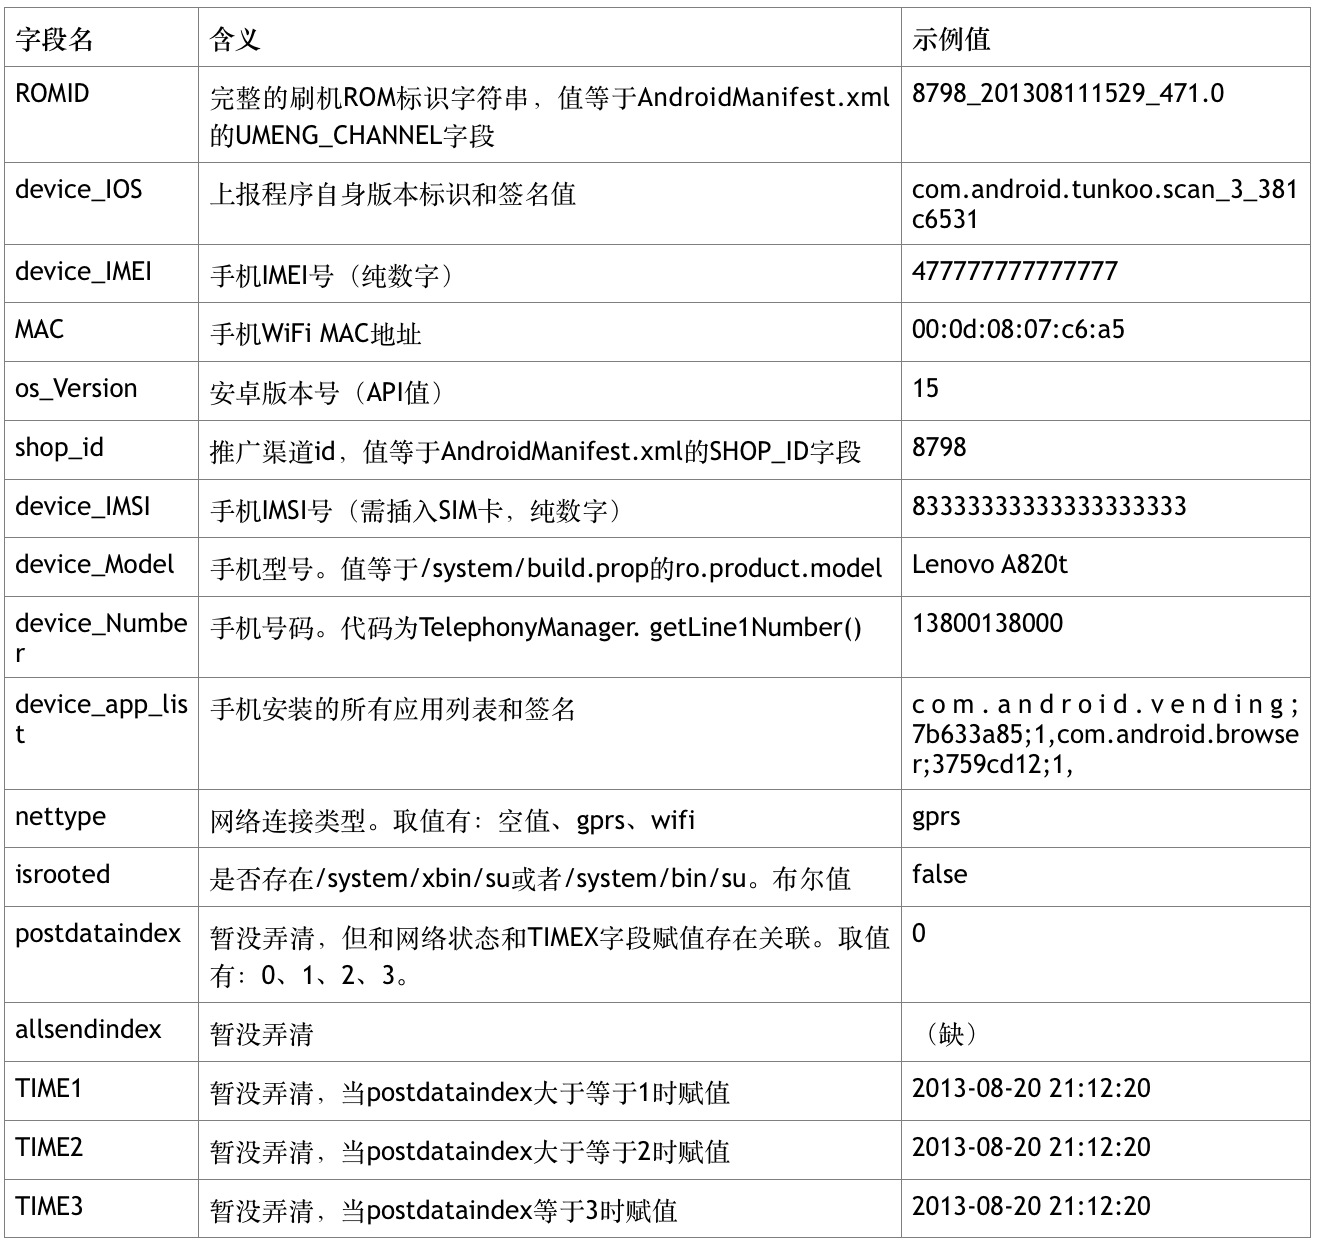Click the isrooted false value cell

[x=1105, y=877]
